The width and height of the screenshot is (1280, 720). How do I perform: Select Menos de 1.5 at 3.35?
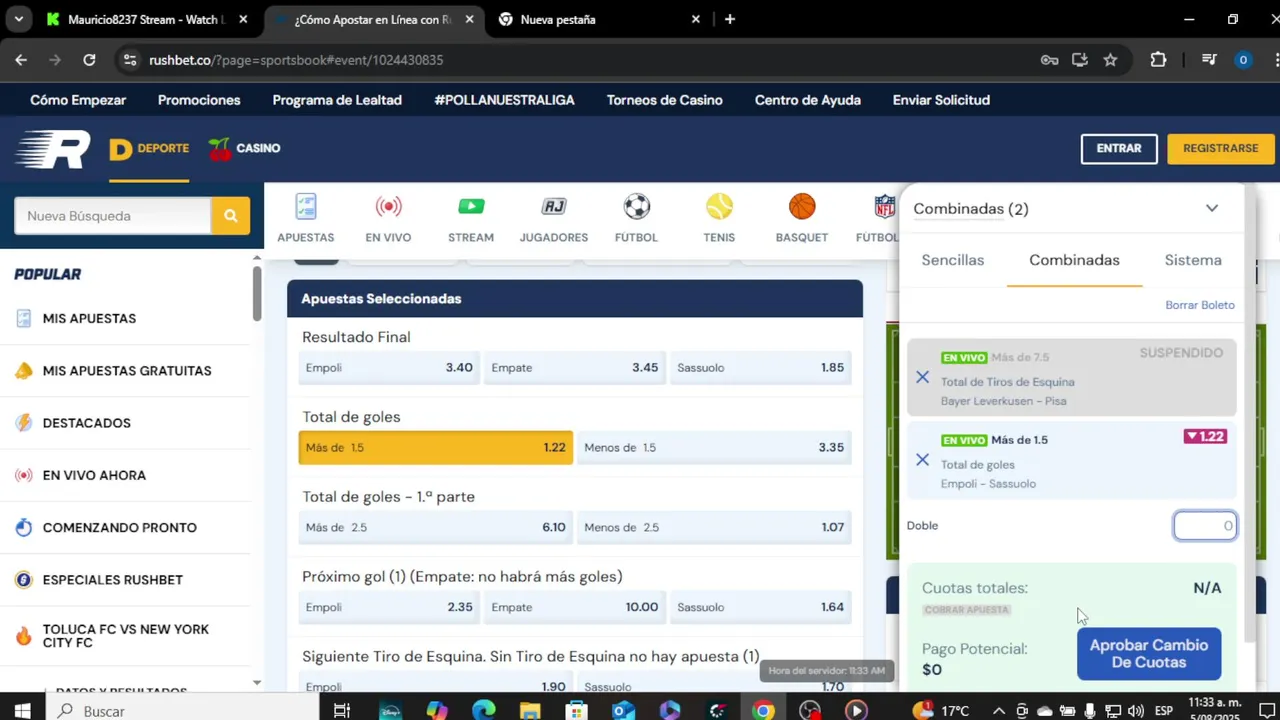tap(714, 448)
